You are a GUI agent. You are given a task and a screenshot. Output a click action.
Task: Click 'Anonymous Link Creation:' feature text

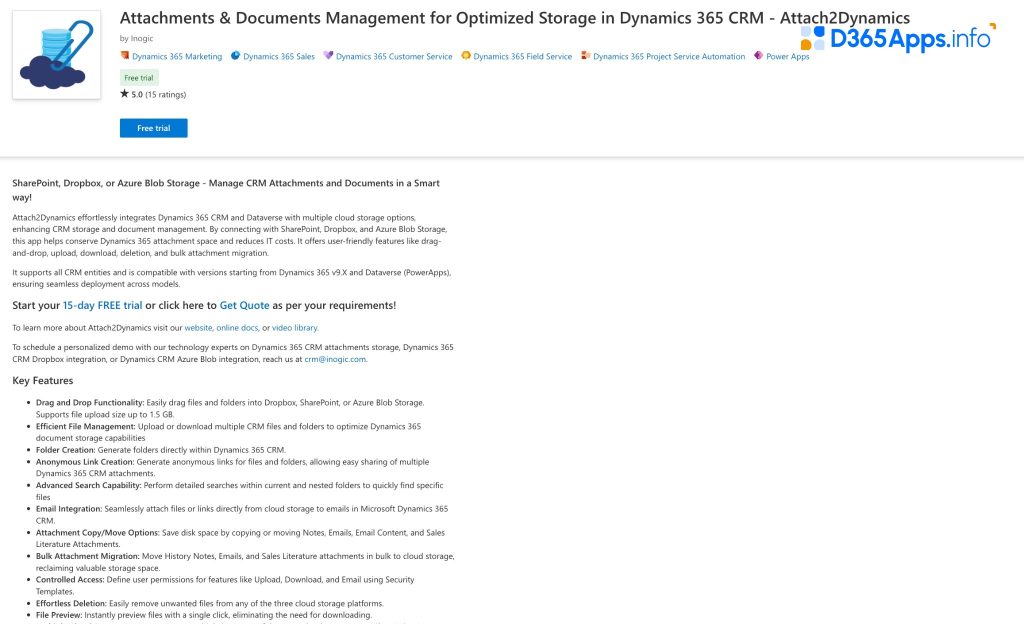[x=85, y=461]
